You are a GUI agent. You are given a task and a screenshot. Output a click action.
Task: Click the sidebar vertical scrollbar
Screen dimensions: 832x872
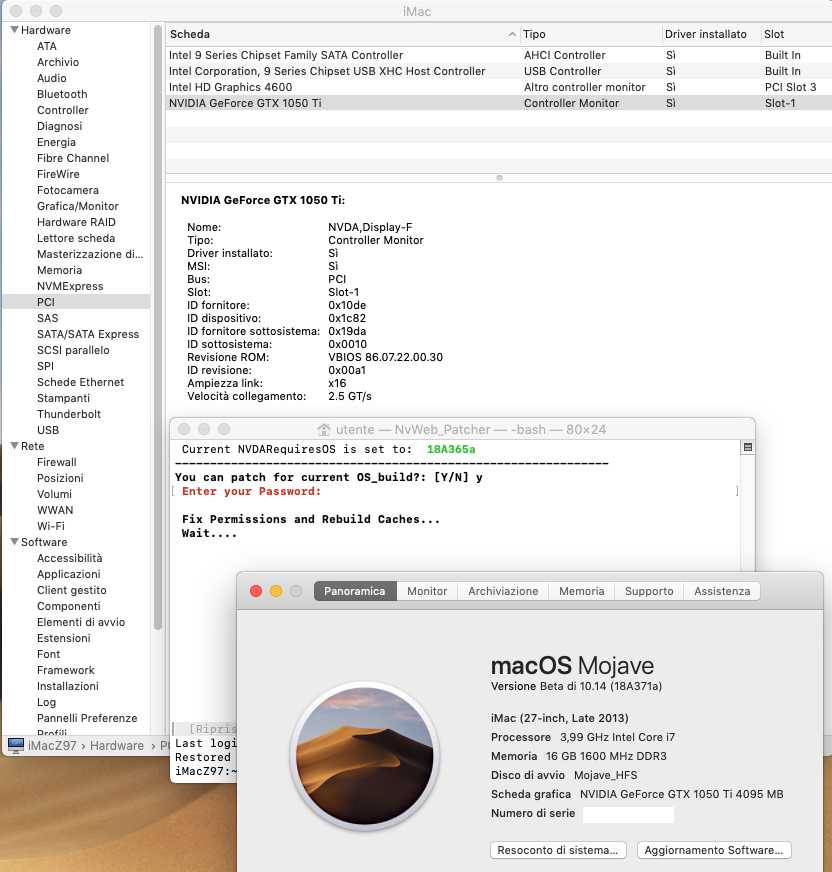click(x=158, y=327)
